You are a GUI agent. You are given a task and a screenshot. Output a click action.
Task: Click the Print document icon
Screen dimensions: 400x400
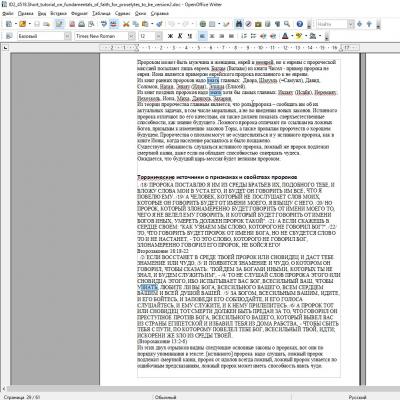coord(82,24)
